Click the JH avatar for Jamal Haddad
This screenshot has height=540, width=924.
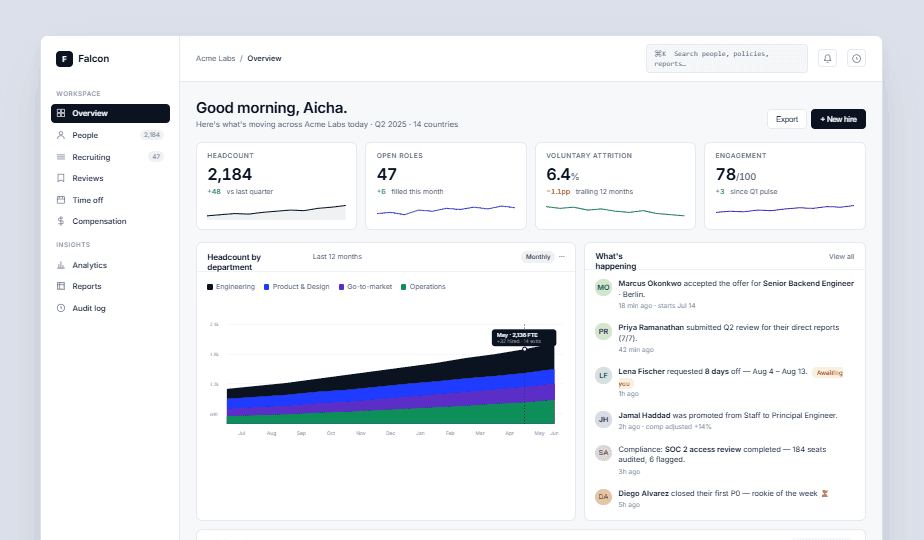(x=603, y=419)
